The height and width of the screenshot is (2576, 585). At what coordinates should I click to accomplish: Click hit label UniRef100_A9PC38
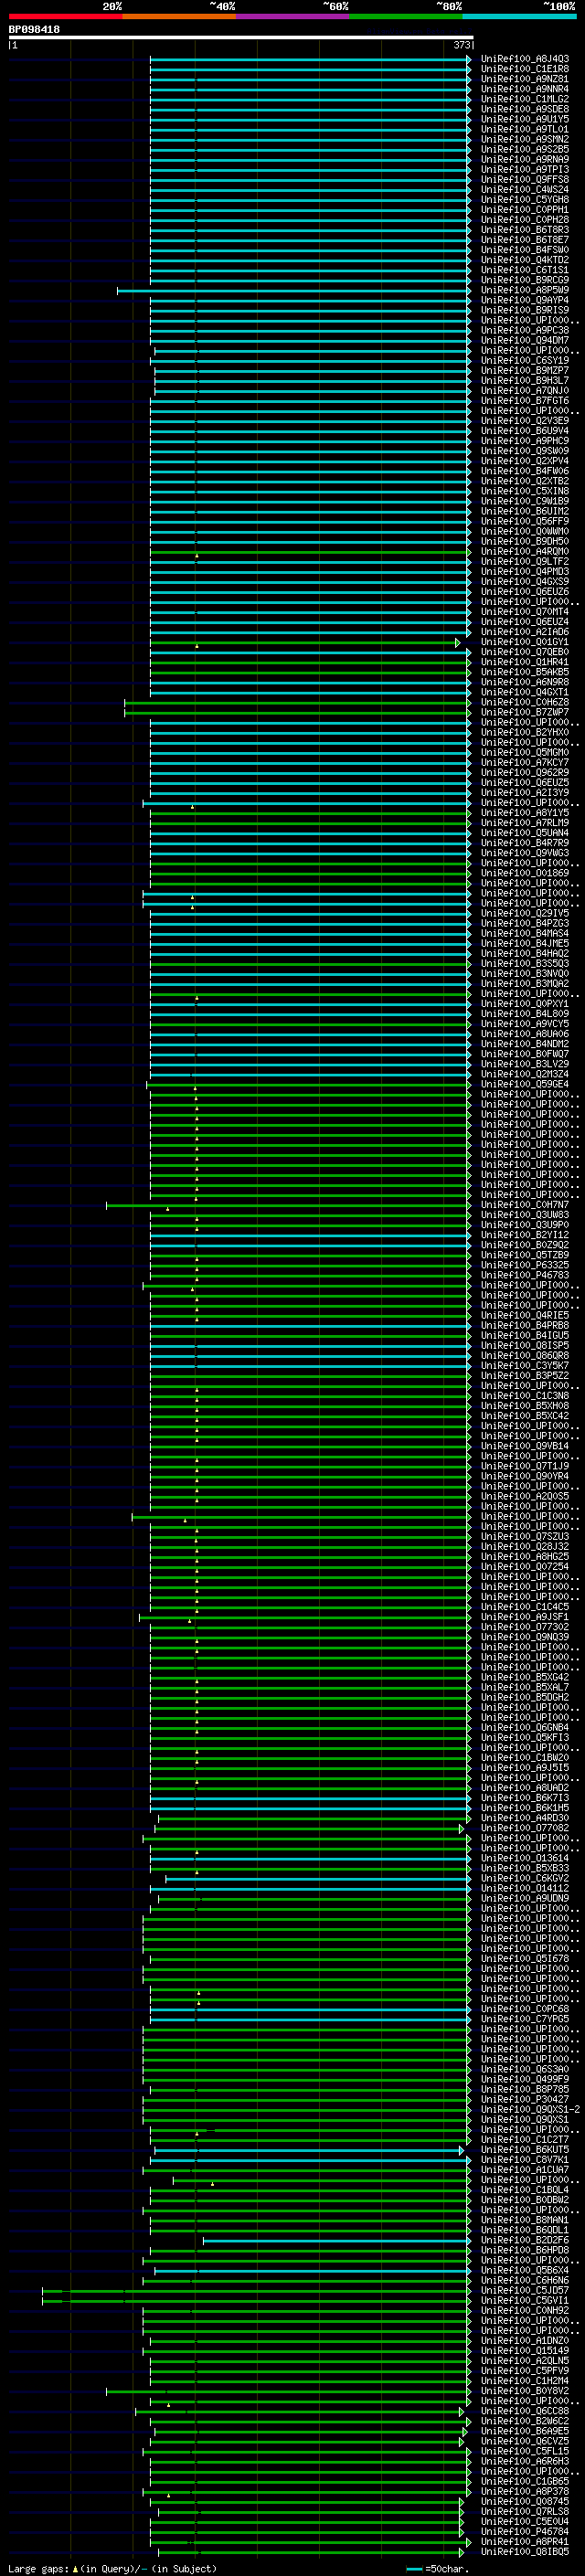tap(525, 331)
